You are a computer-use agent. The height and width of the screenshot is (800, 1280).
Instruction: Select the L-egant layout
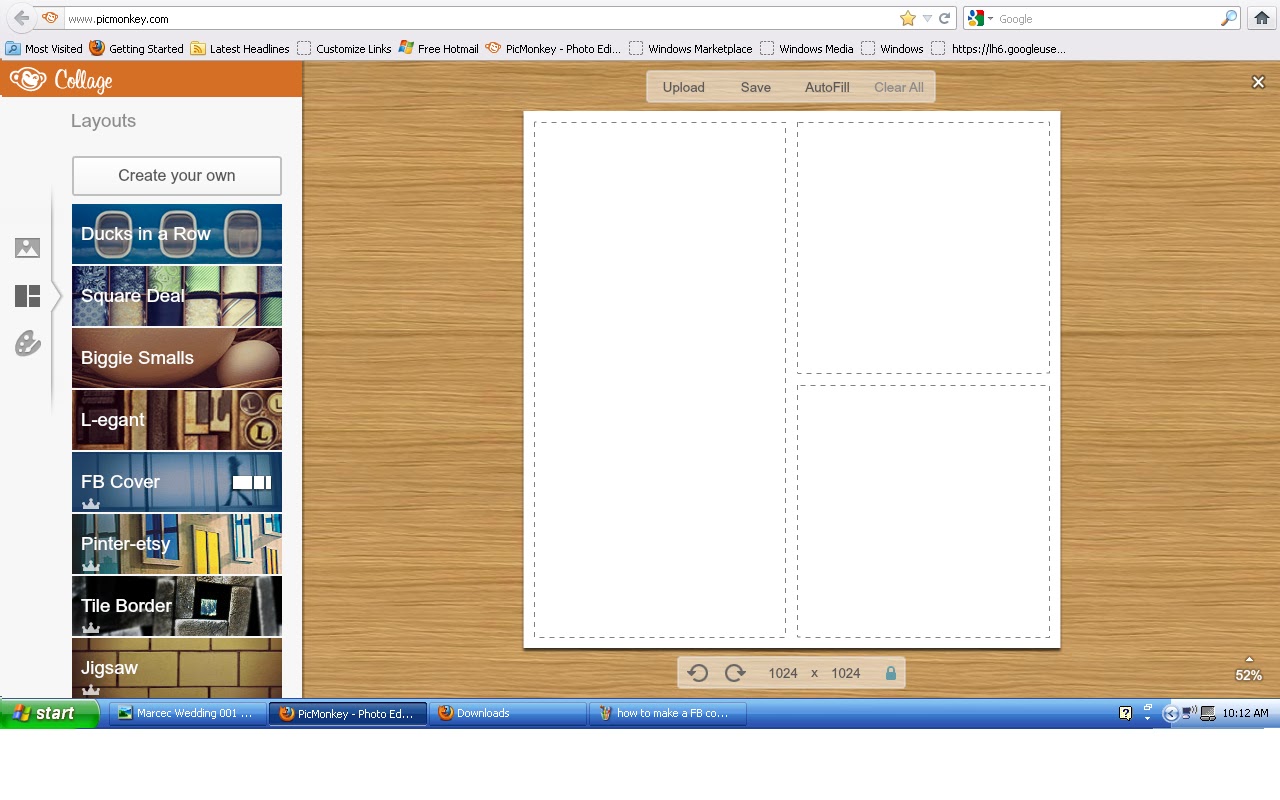(x=177, y=420)
